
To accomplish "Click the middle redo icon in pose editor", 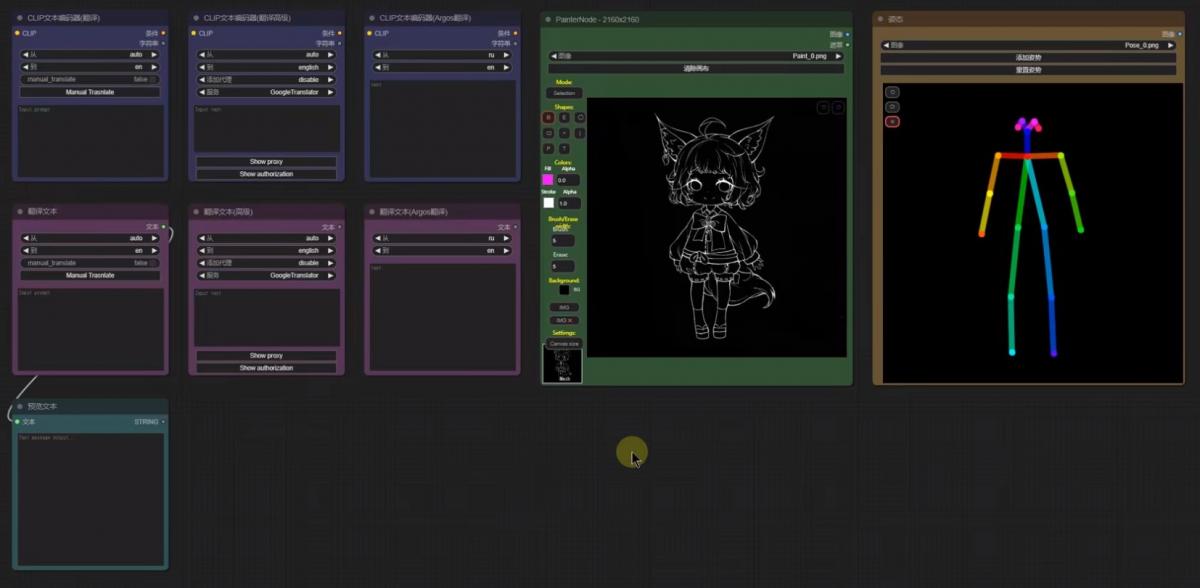I will pos(892,106).
